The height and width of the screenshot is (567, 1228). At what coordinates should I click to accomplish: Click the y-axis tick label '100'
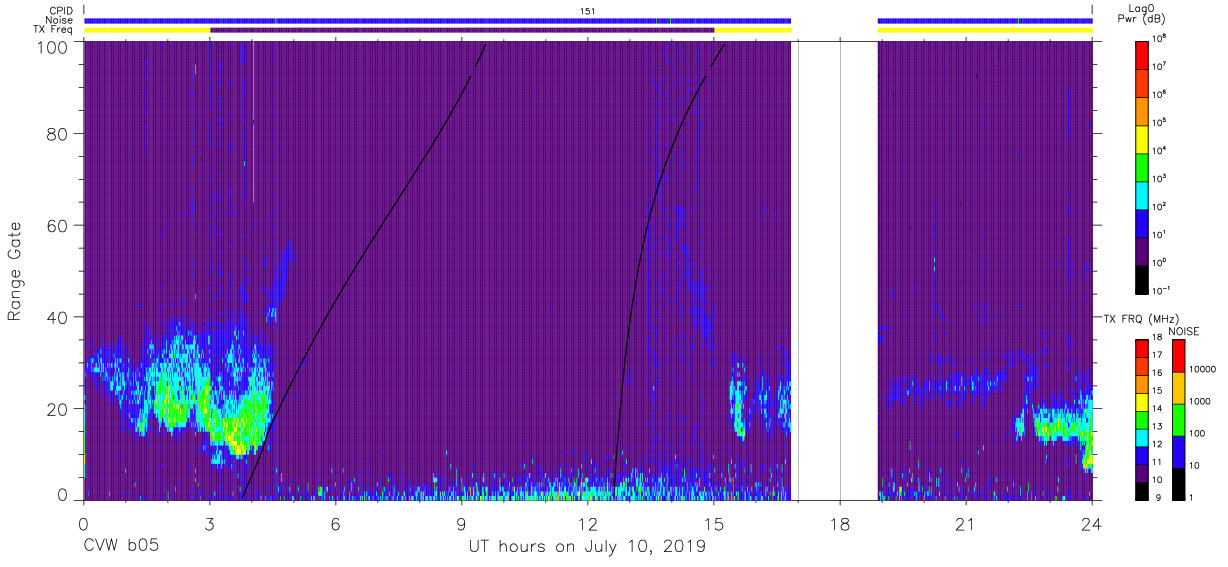[52, 46]
